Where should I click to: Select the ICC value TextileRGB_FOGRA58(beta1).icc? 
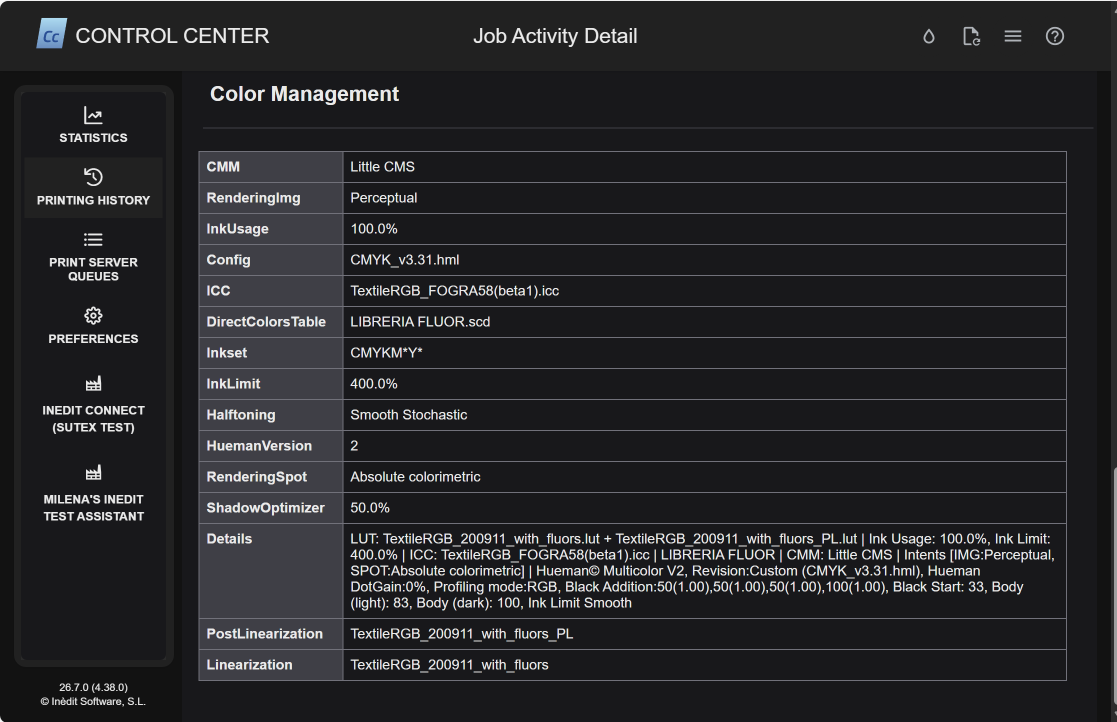tap(454, 291)
